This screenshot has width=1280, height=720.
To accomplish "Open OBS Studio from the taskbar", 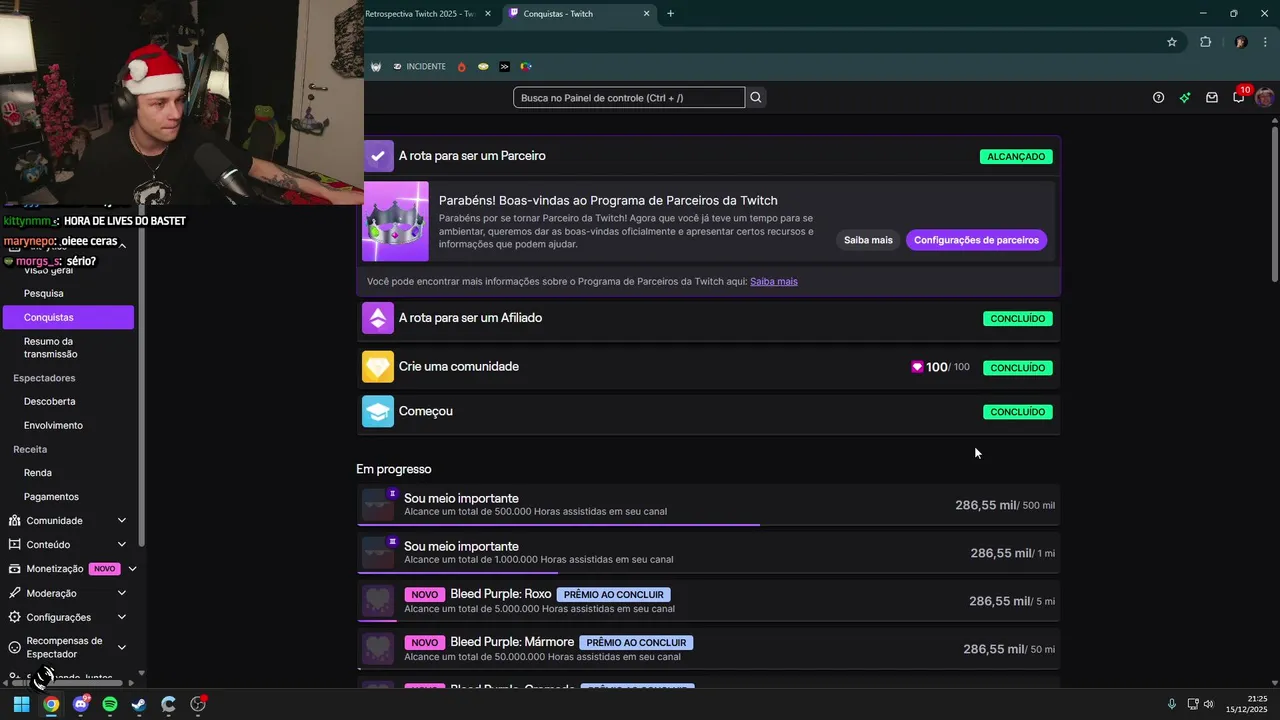I will point(198,704).
